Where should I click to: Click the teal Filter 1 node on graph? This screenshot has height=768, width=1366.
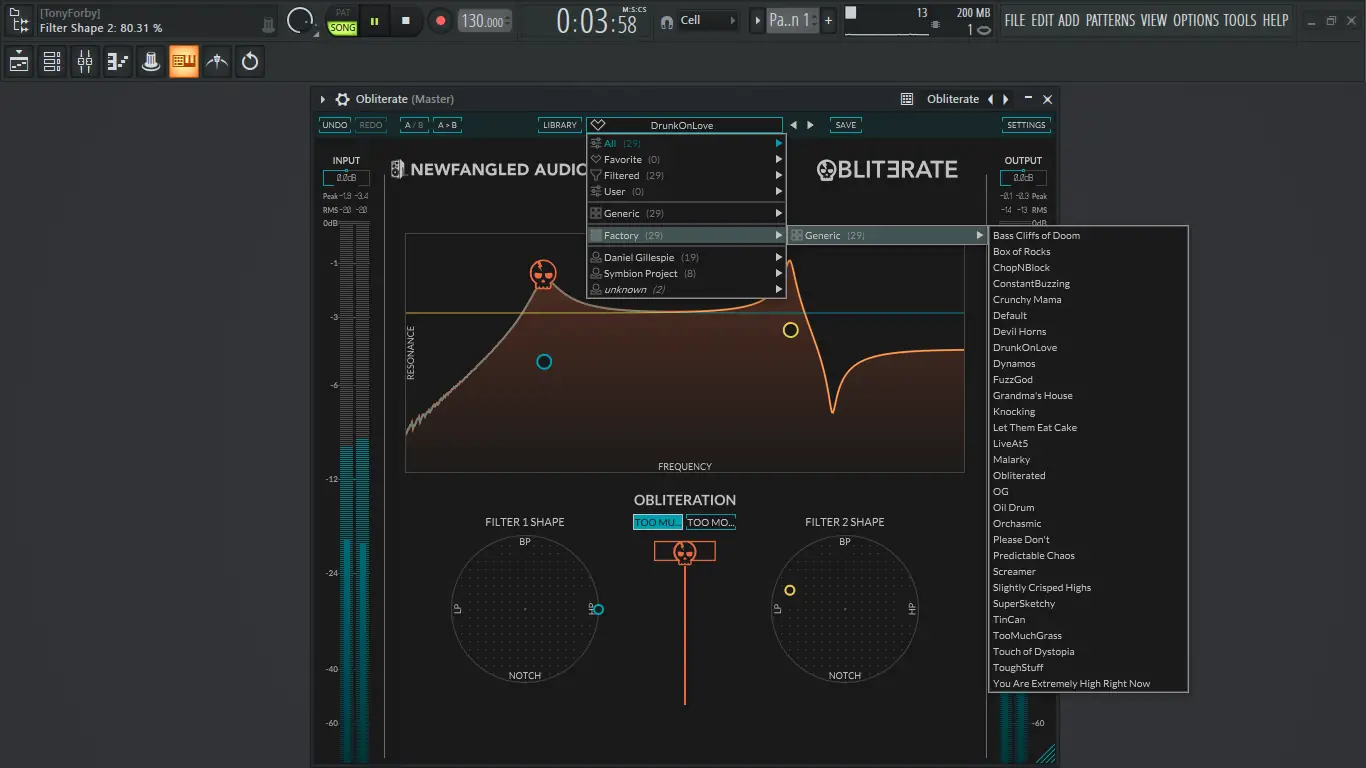coord(544,362)
